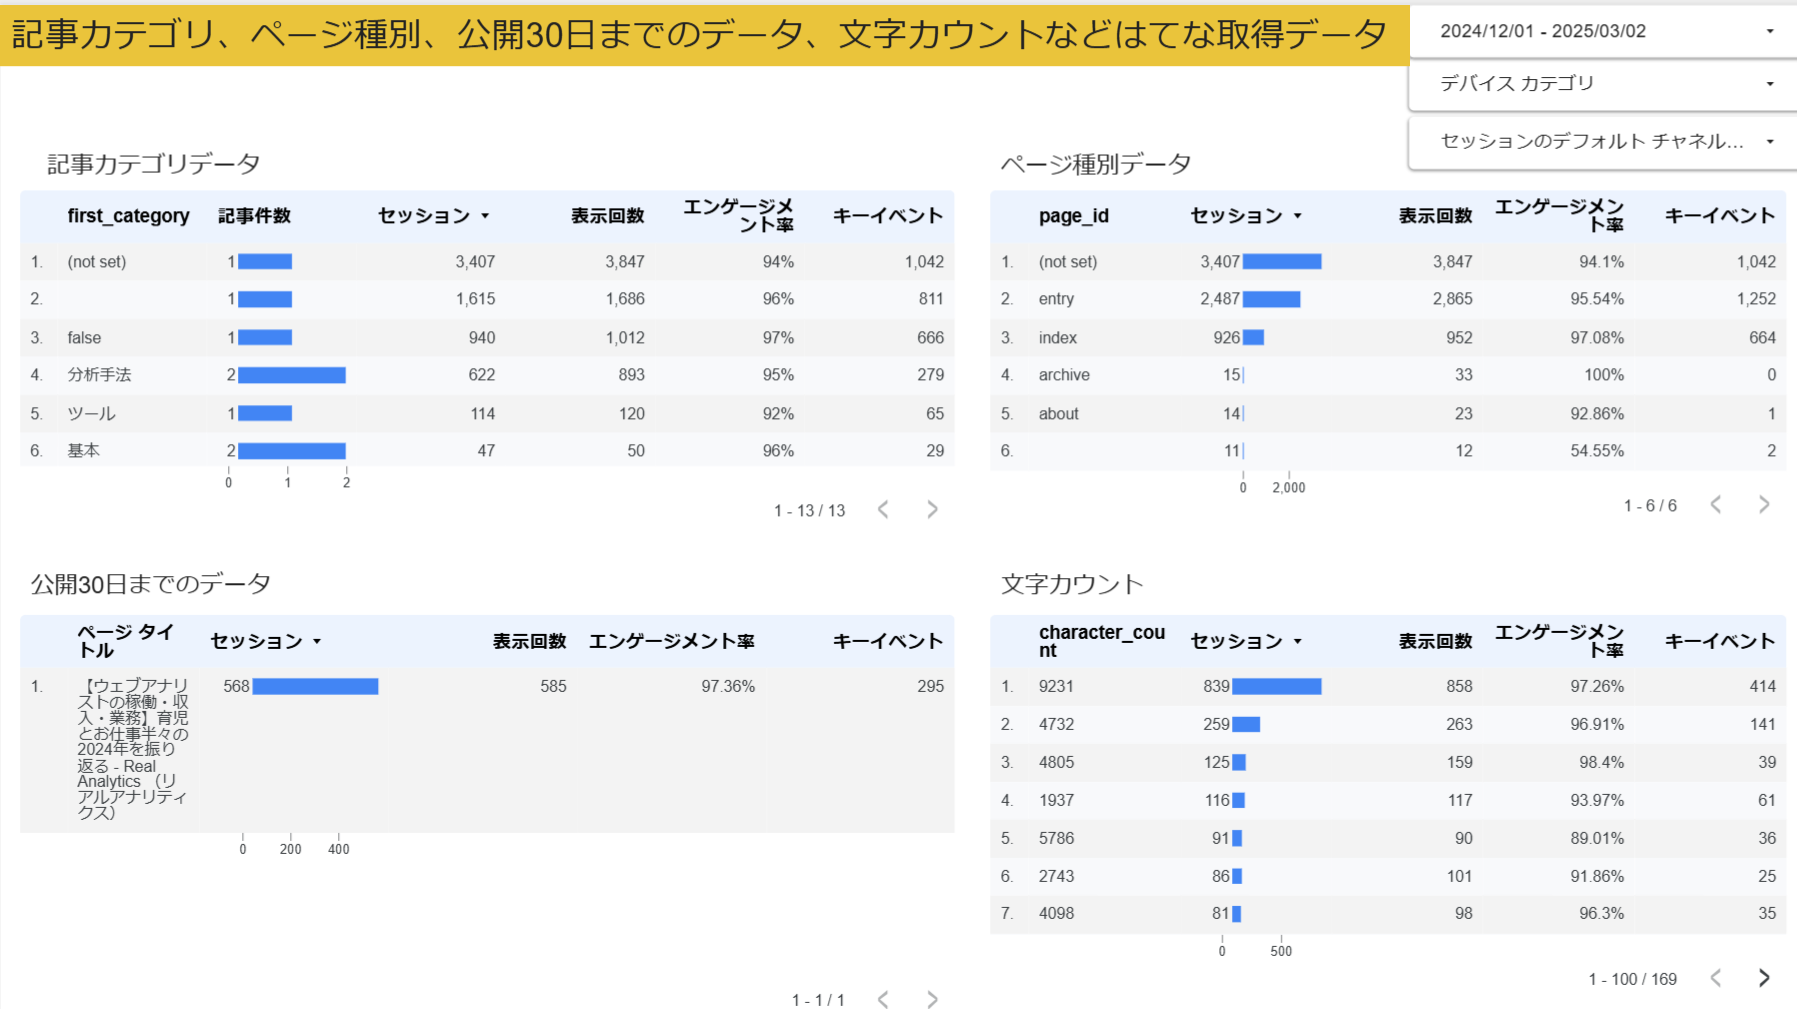Select the false category row

tap(487, 337)
